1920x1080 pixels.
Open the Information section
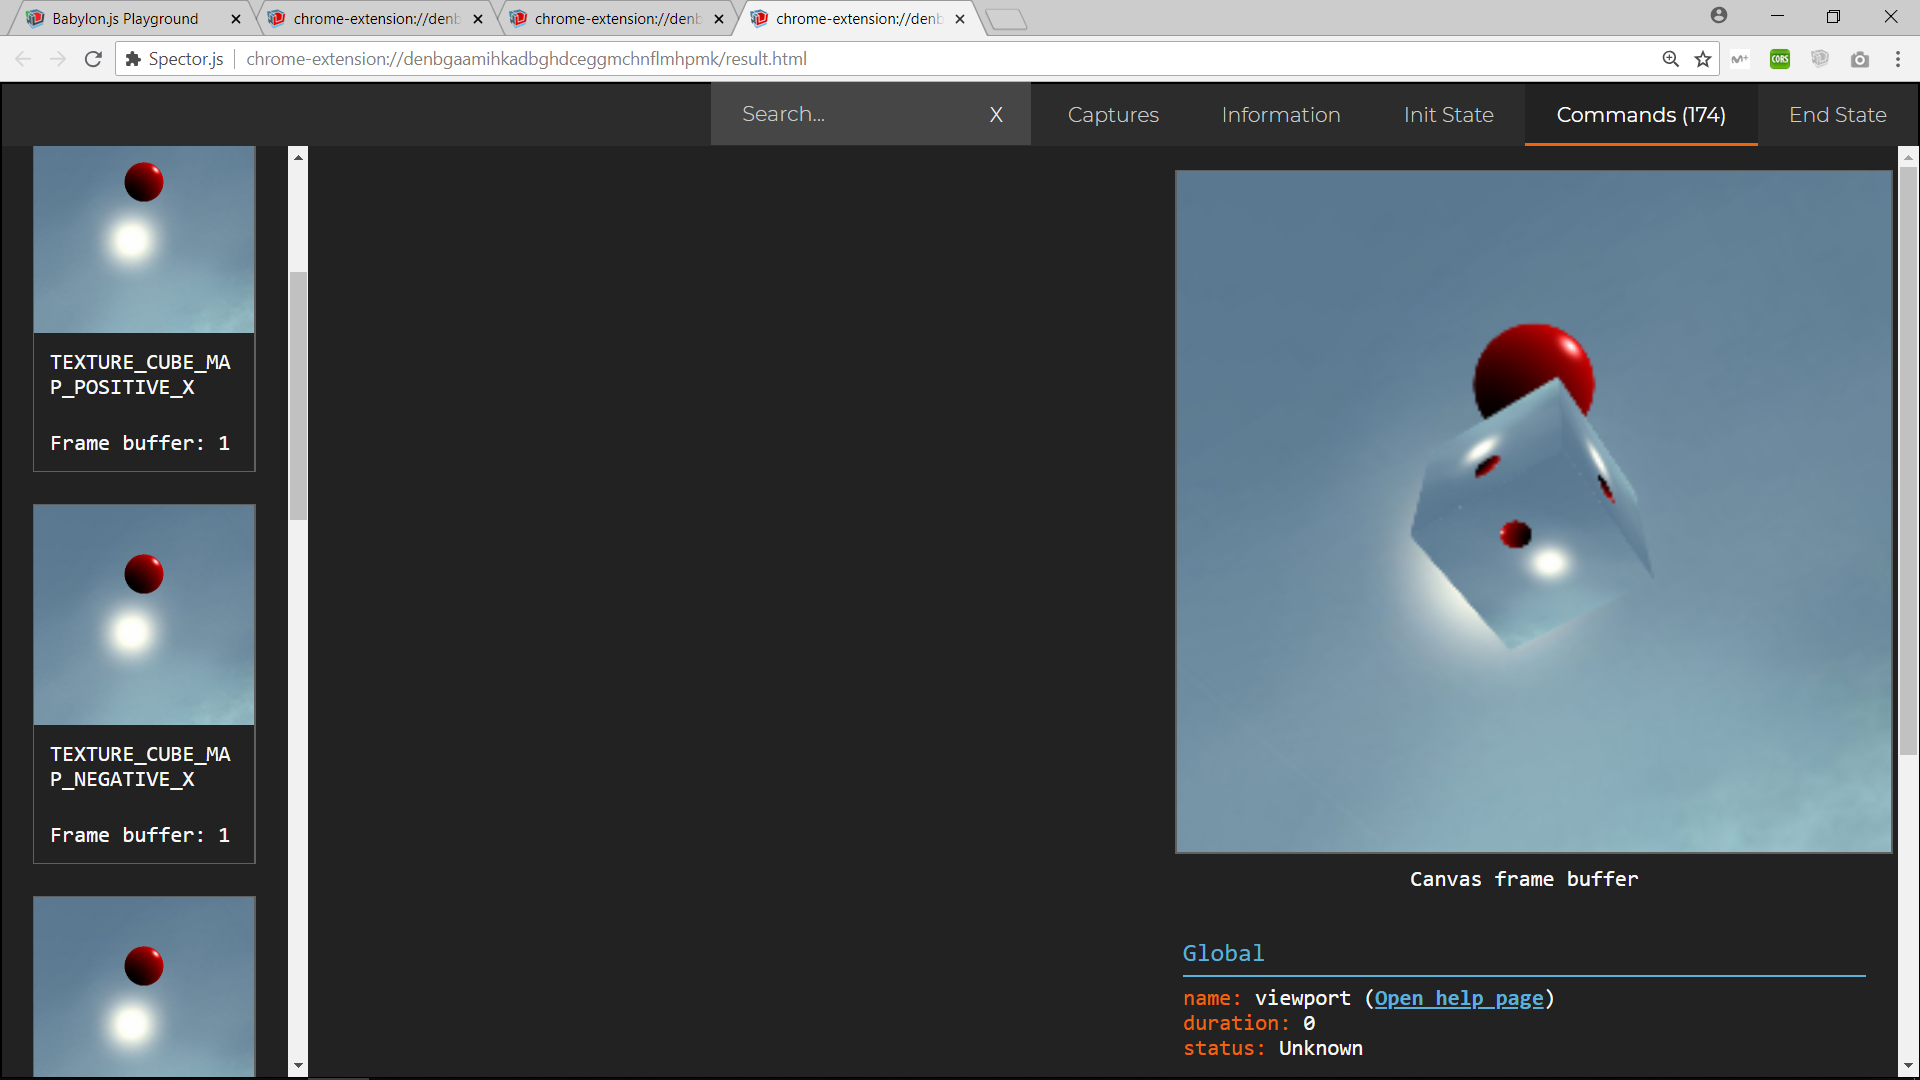pyautogui.click(x=1281, y=115)
